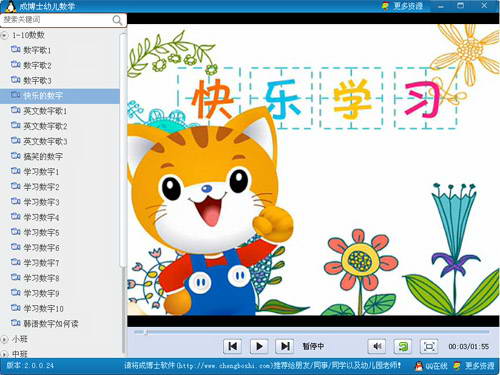Open 英文数字歌3 in the list
This screenshot has height=375, width=500.
tap(45, 141)
